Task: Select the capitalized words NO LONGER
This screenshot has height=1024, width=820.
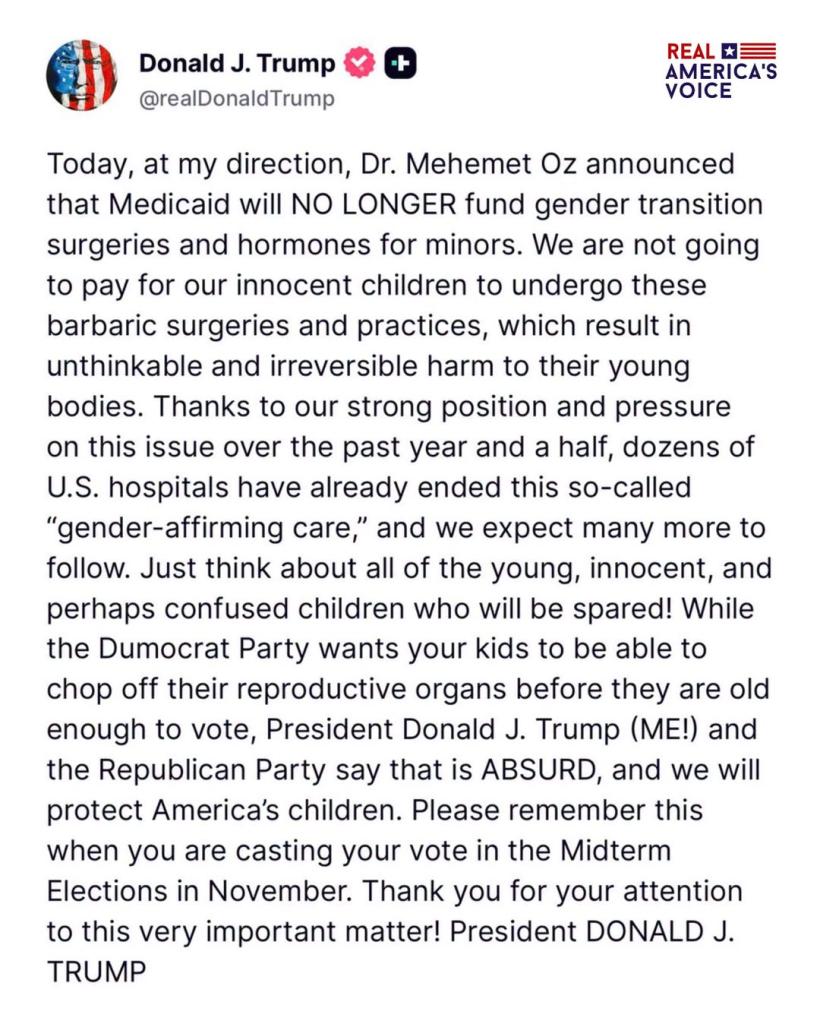Action: click(x=373, y=204)
